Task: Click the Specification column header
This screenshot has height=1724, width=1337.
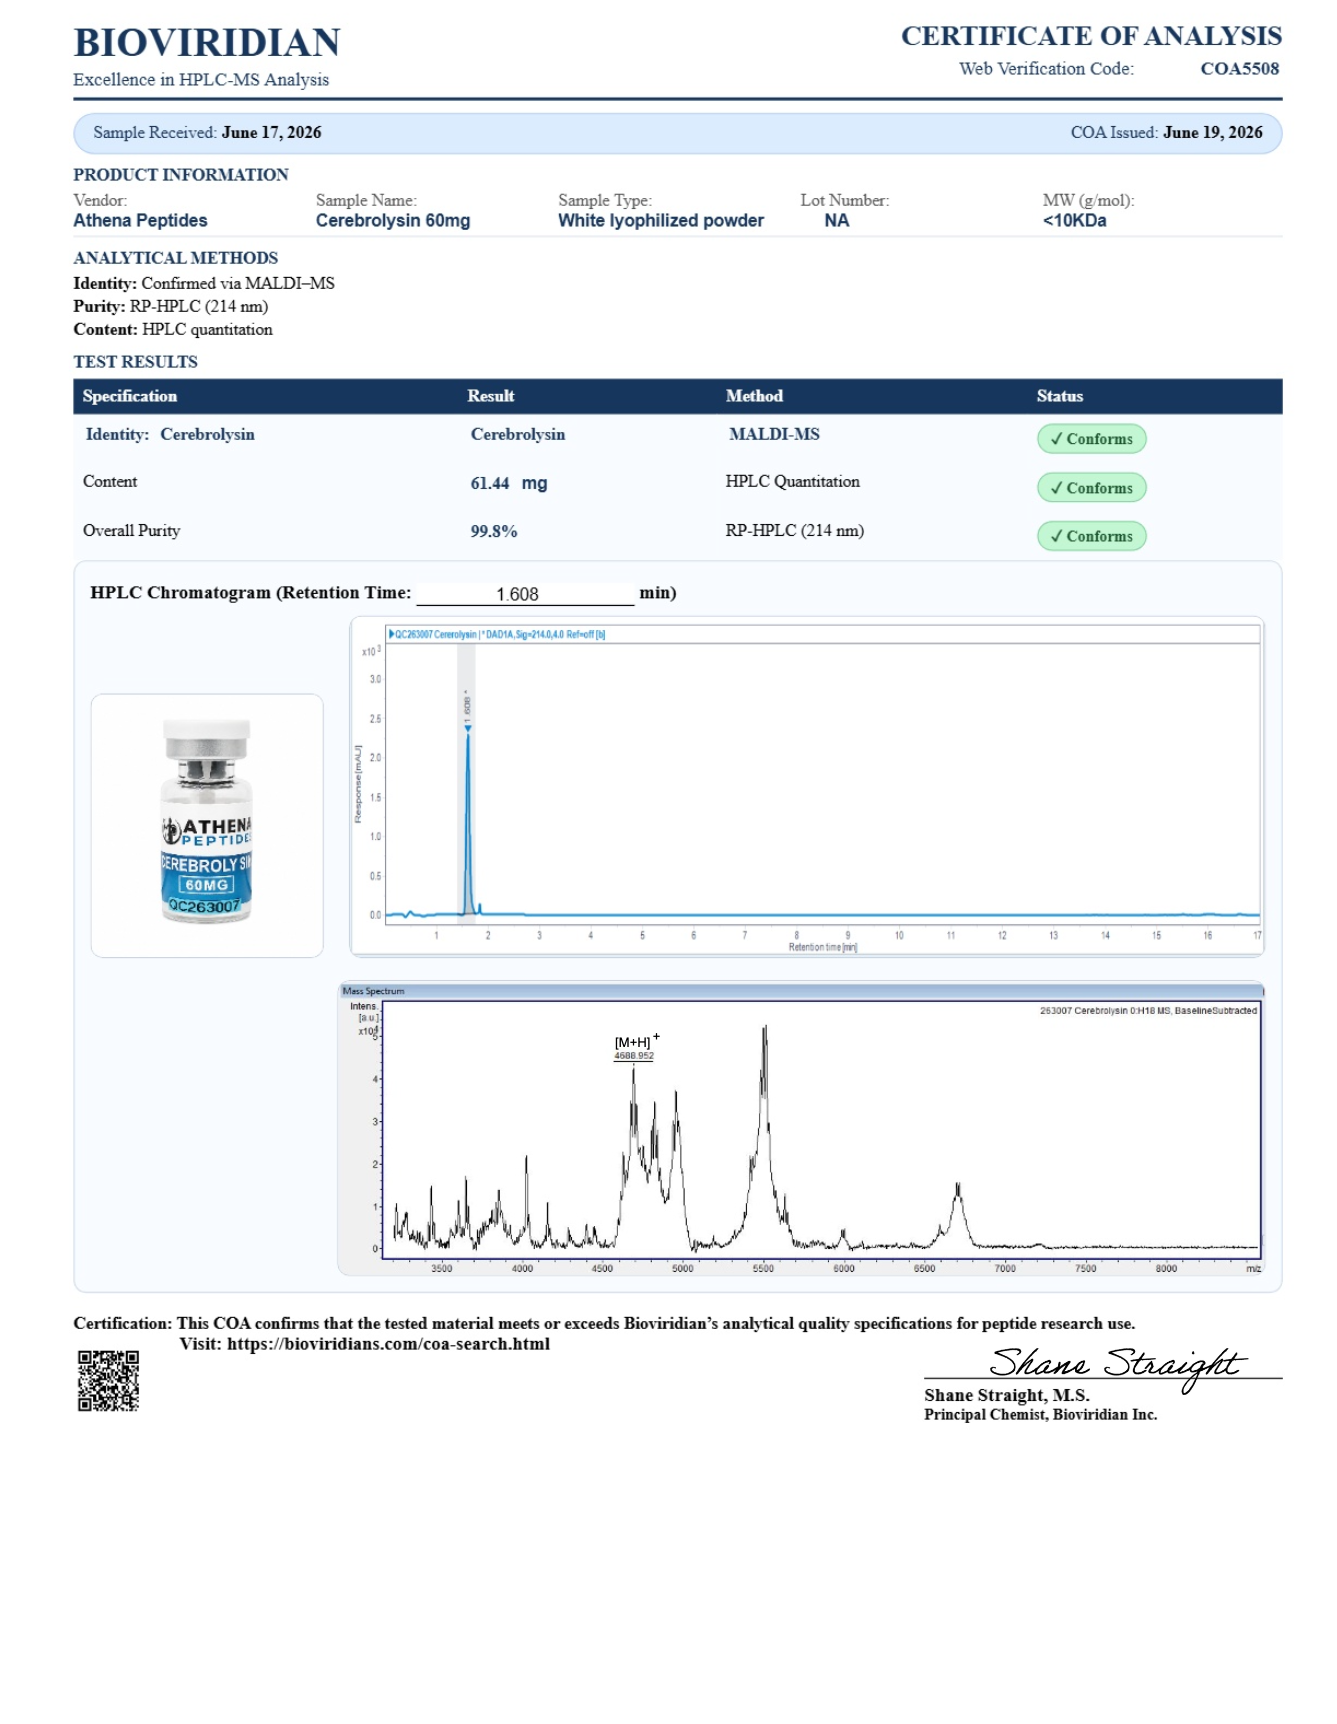Action: [x=130, y=396]
